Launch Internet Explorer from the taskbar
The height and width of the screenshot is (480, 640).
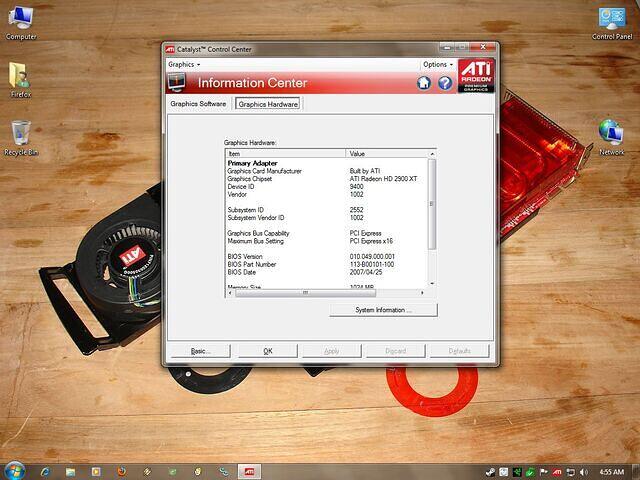coord(45,472)
